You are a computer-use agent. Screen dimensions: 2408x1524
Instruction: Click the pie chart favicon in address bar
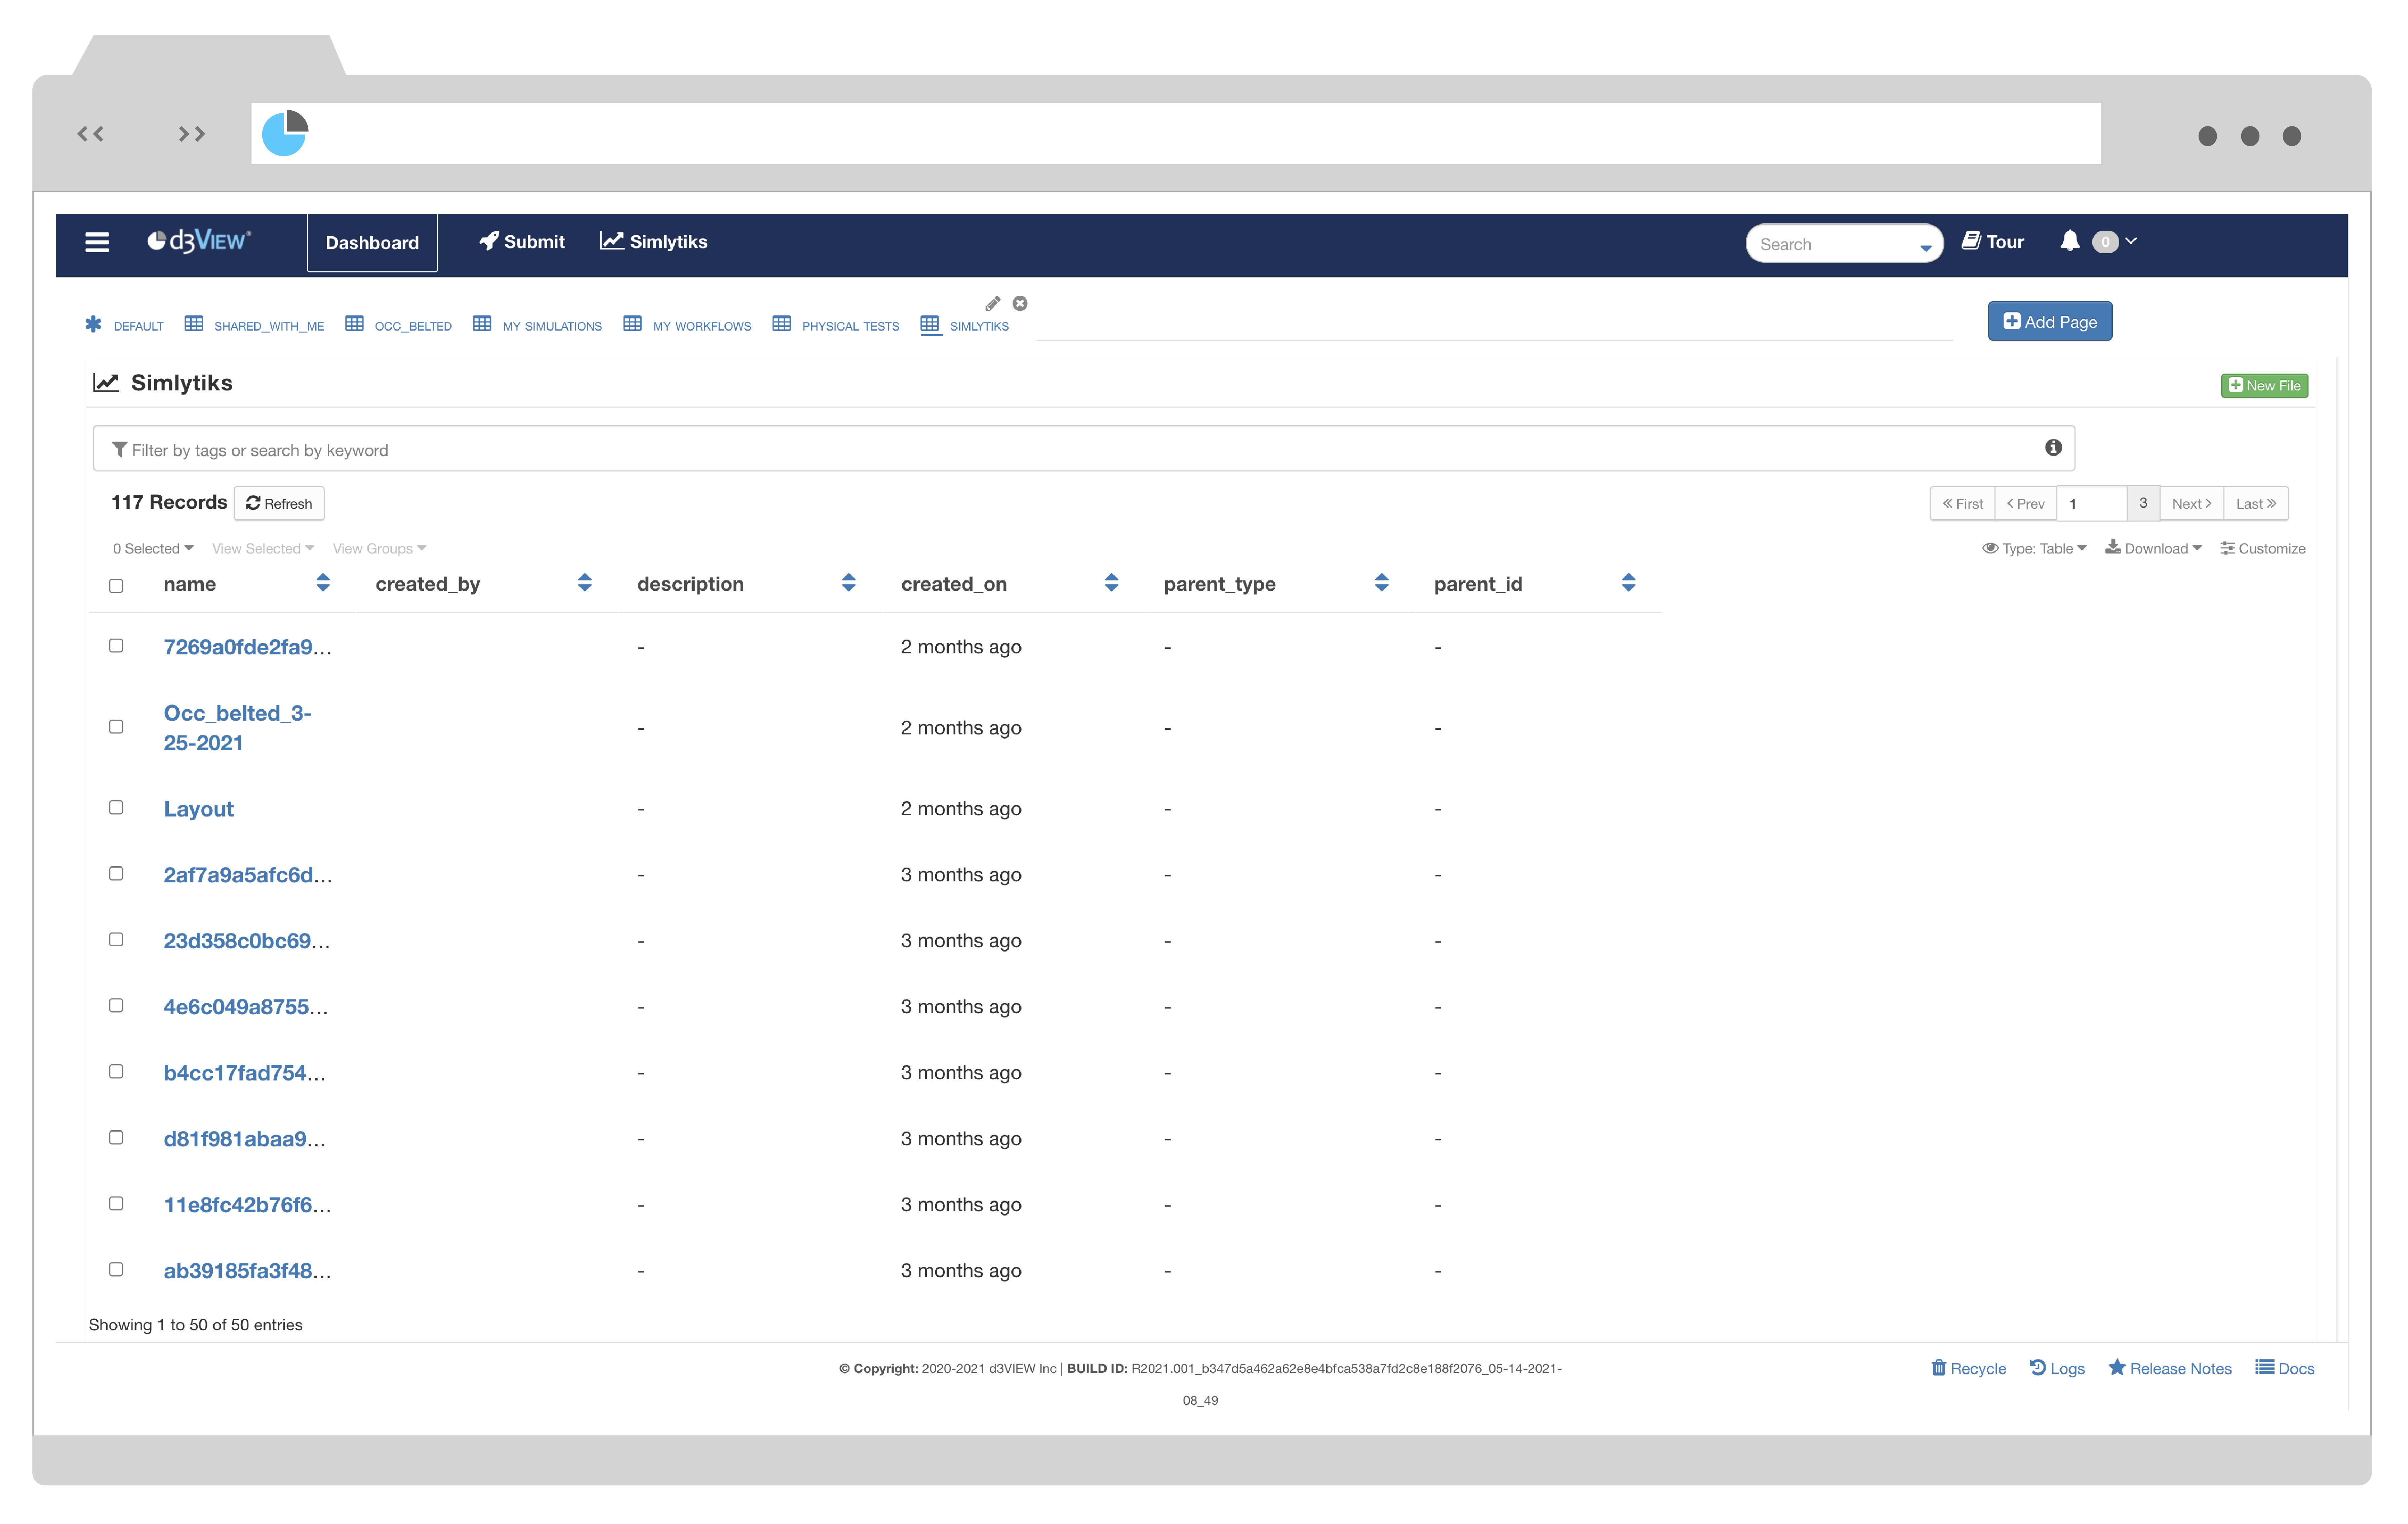tap(285, 133)
